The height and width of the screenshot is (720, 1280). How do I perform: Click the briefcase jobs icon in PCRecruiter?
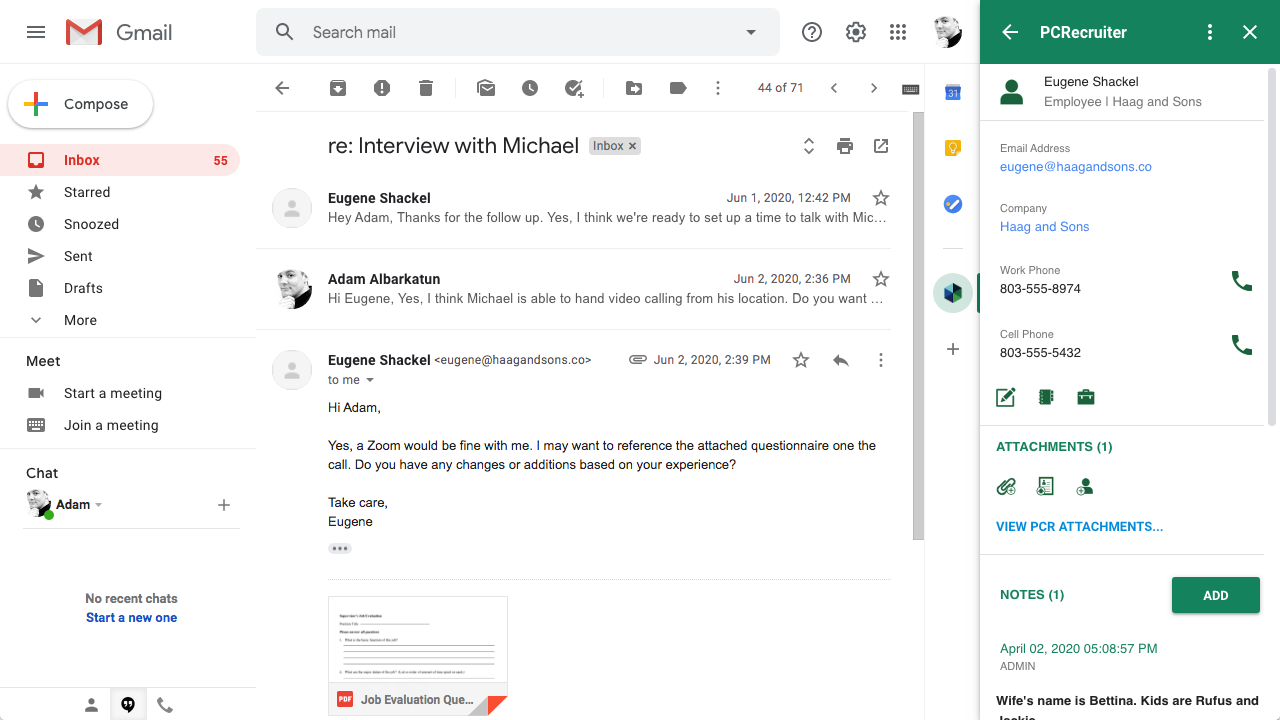(x=1086, y=397)
